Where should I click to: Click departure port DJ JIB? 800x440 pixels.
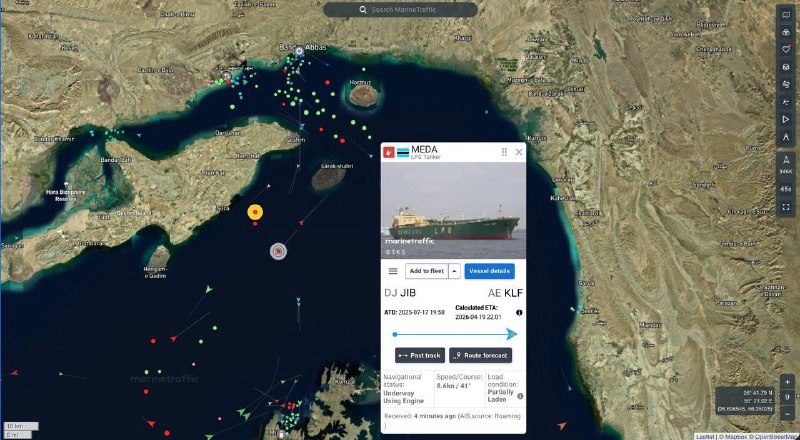pyautogui.click(x=400, y=293)
